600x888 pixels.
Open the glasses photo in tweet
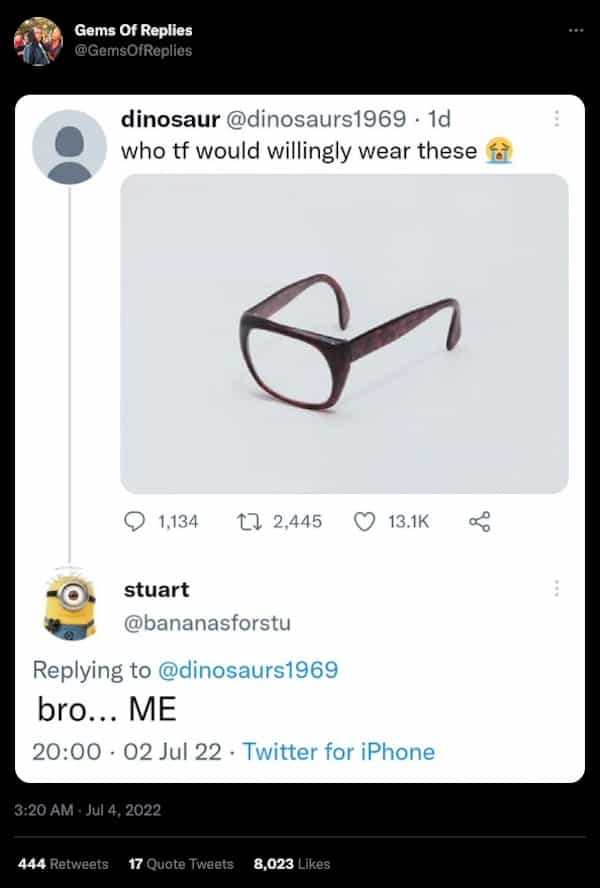(344, 333)
